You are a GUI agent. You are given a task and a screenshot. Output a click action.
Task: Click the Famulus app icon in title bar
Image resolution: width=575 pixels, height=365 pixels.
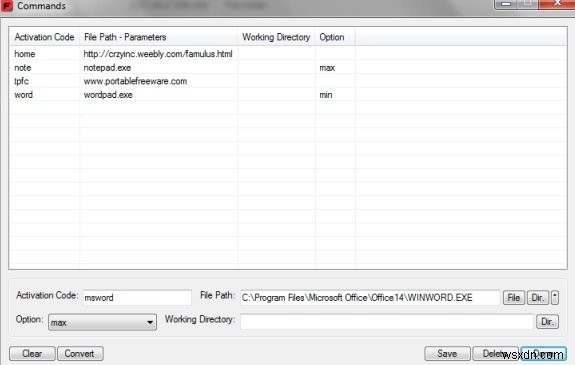pos(7,6)
